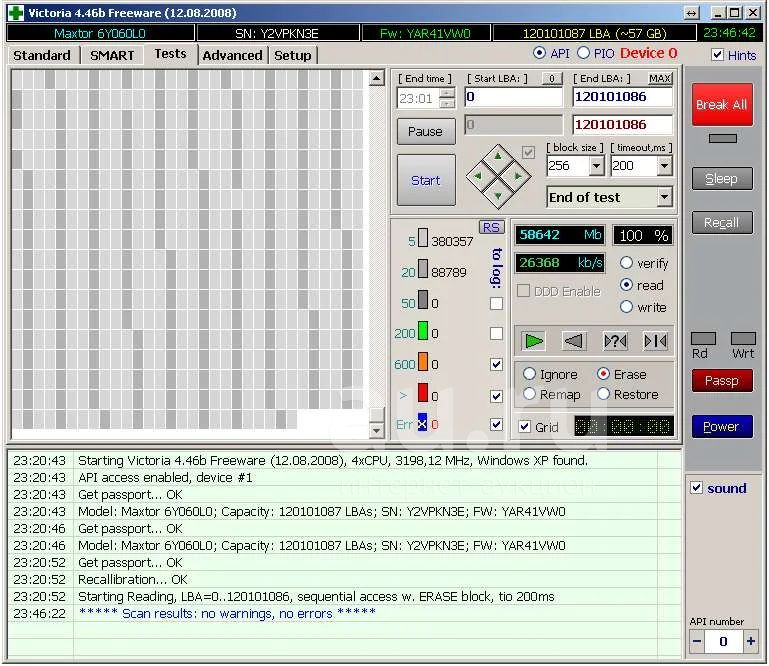Click the green play forward scan button
Screen dimensions: 769x666
(x=534, y=341)
